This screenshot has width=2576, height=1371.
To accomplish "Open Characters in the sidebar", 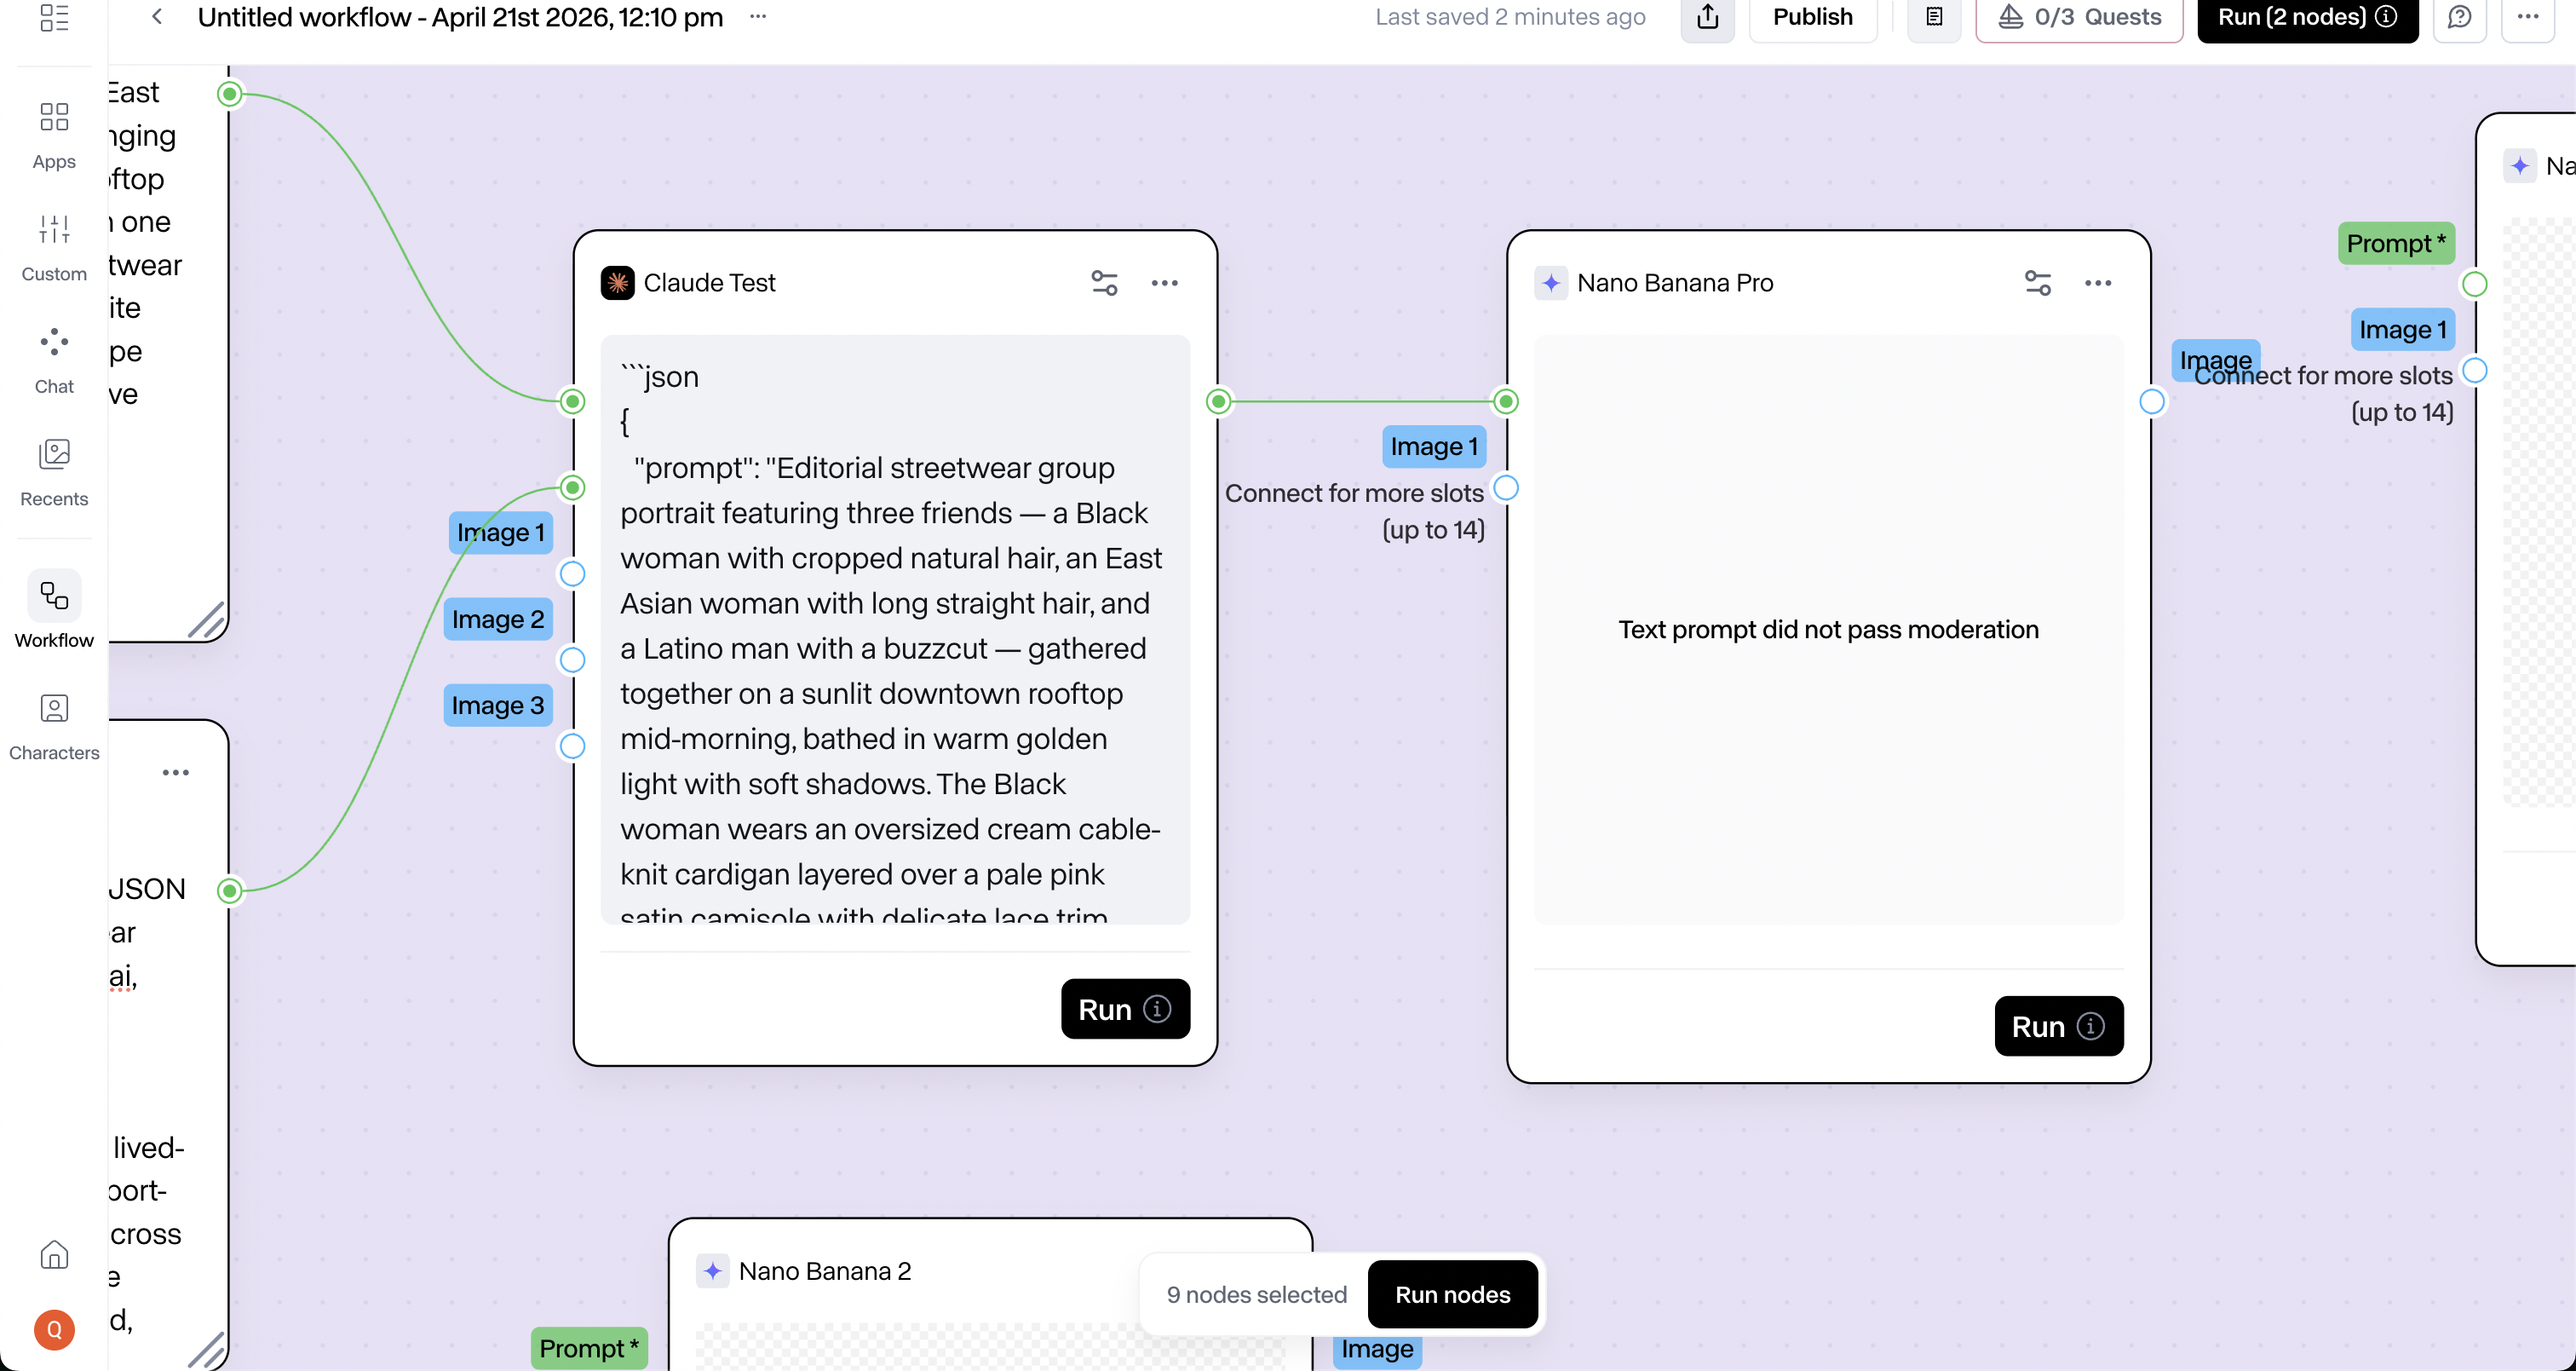I will (54, 727).
